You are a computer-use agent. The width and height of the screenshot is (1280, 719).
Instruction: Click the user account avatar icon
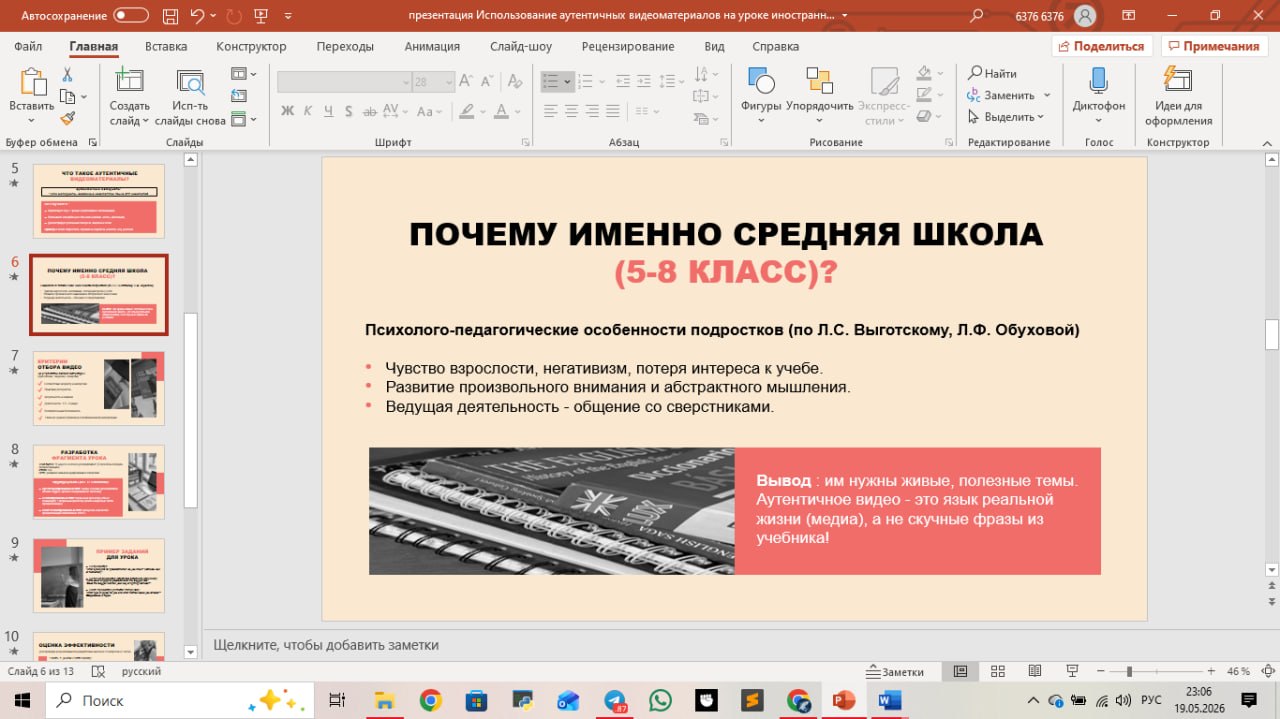(1084, 15)
